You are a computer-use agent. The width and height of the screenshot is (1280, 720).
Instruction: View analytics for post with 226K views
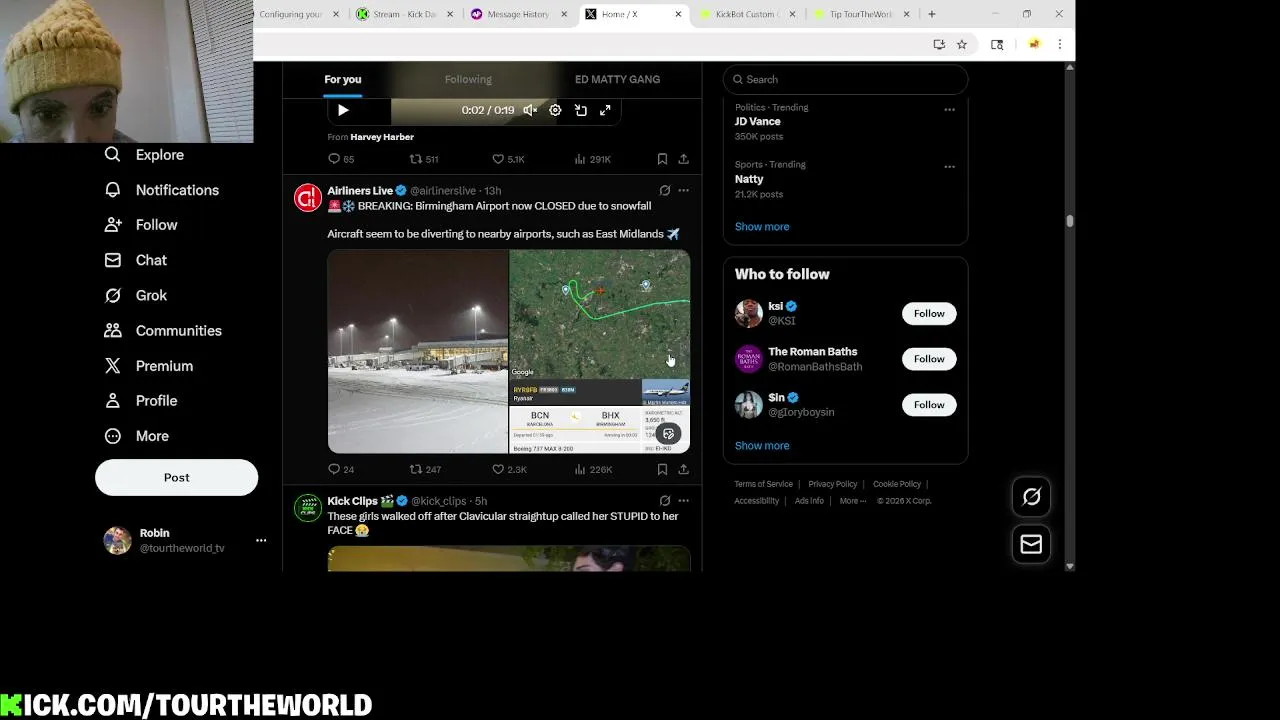click(593, 469)
